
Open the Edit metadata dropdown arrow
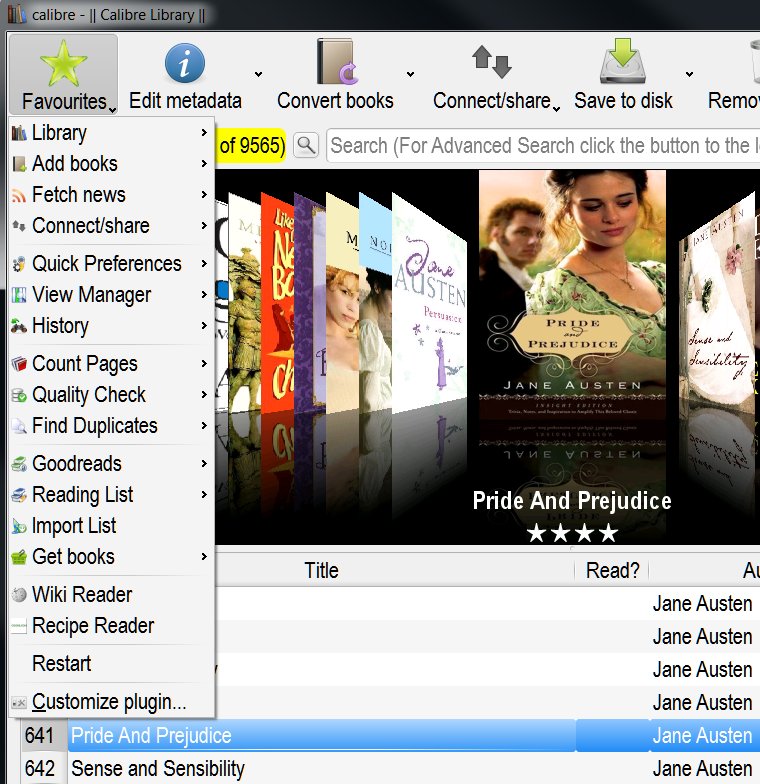pos(258,74)
